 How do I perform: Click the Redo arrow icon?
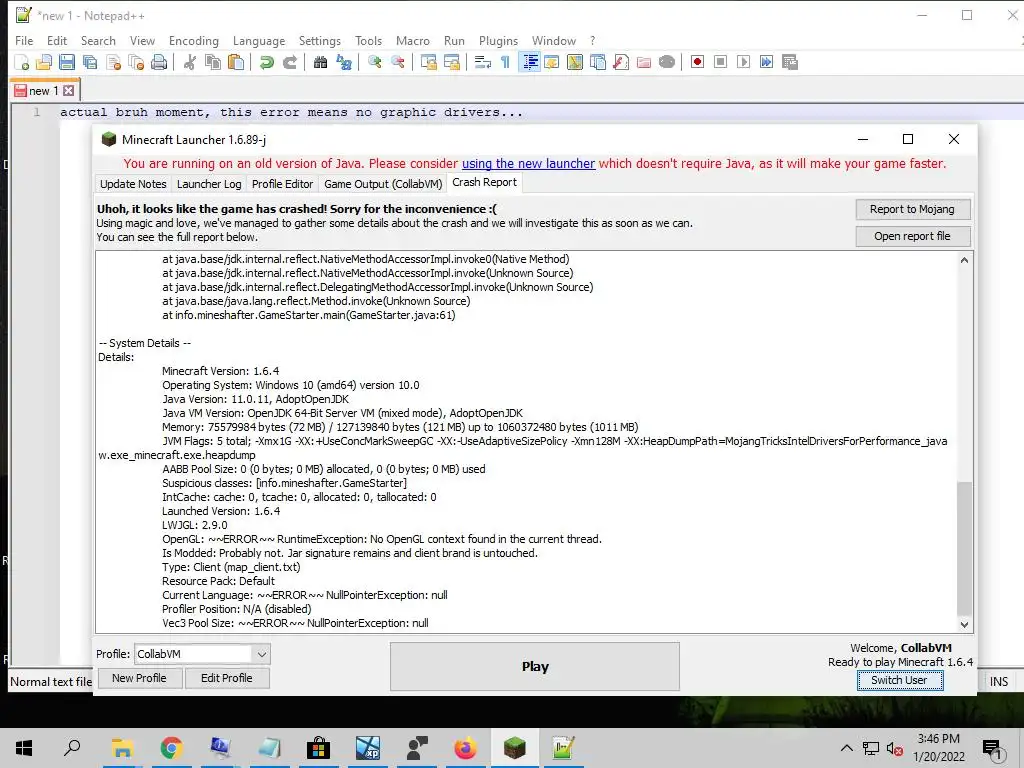point(290,62)
